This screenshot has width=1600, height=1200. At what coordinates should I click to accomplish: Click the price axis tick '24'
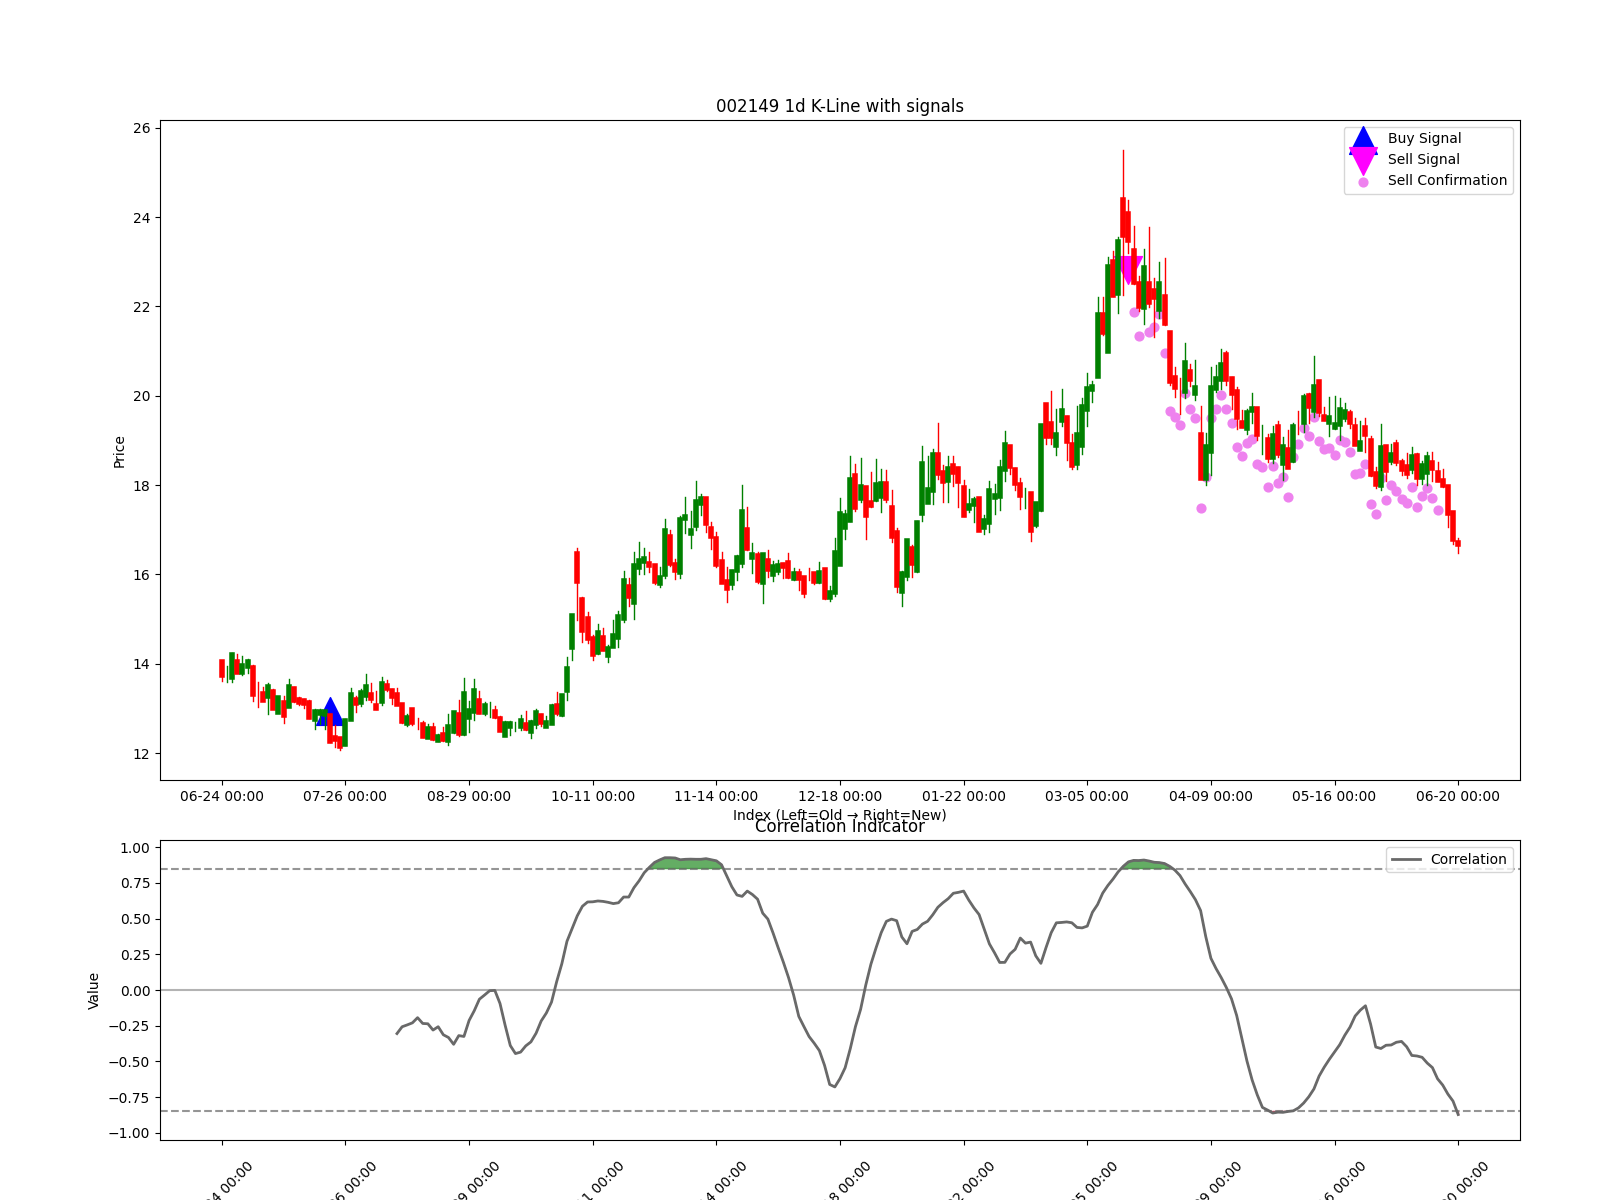[141, 218]
